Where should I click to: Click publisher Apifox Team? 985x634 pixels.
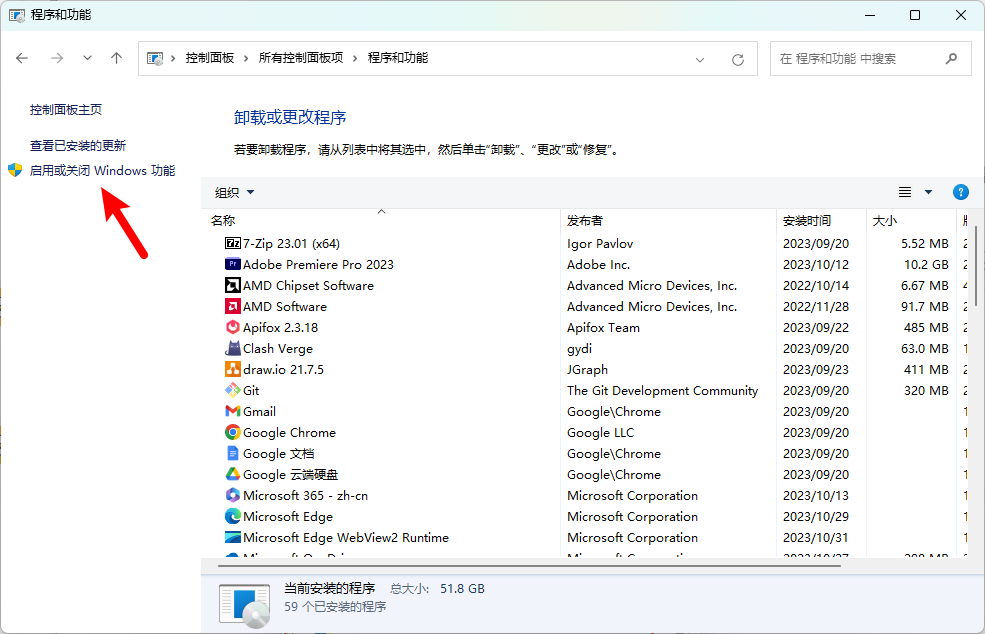point(603,327)
